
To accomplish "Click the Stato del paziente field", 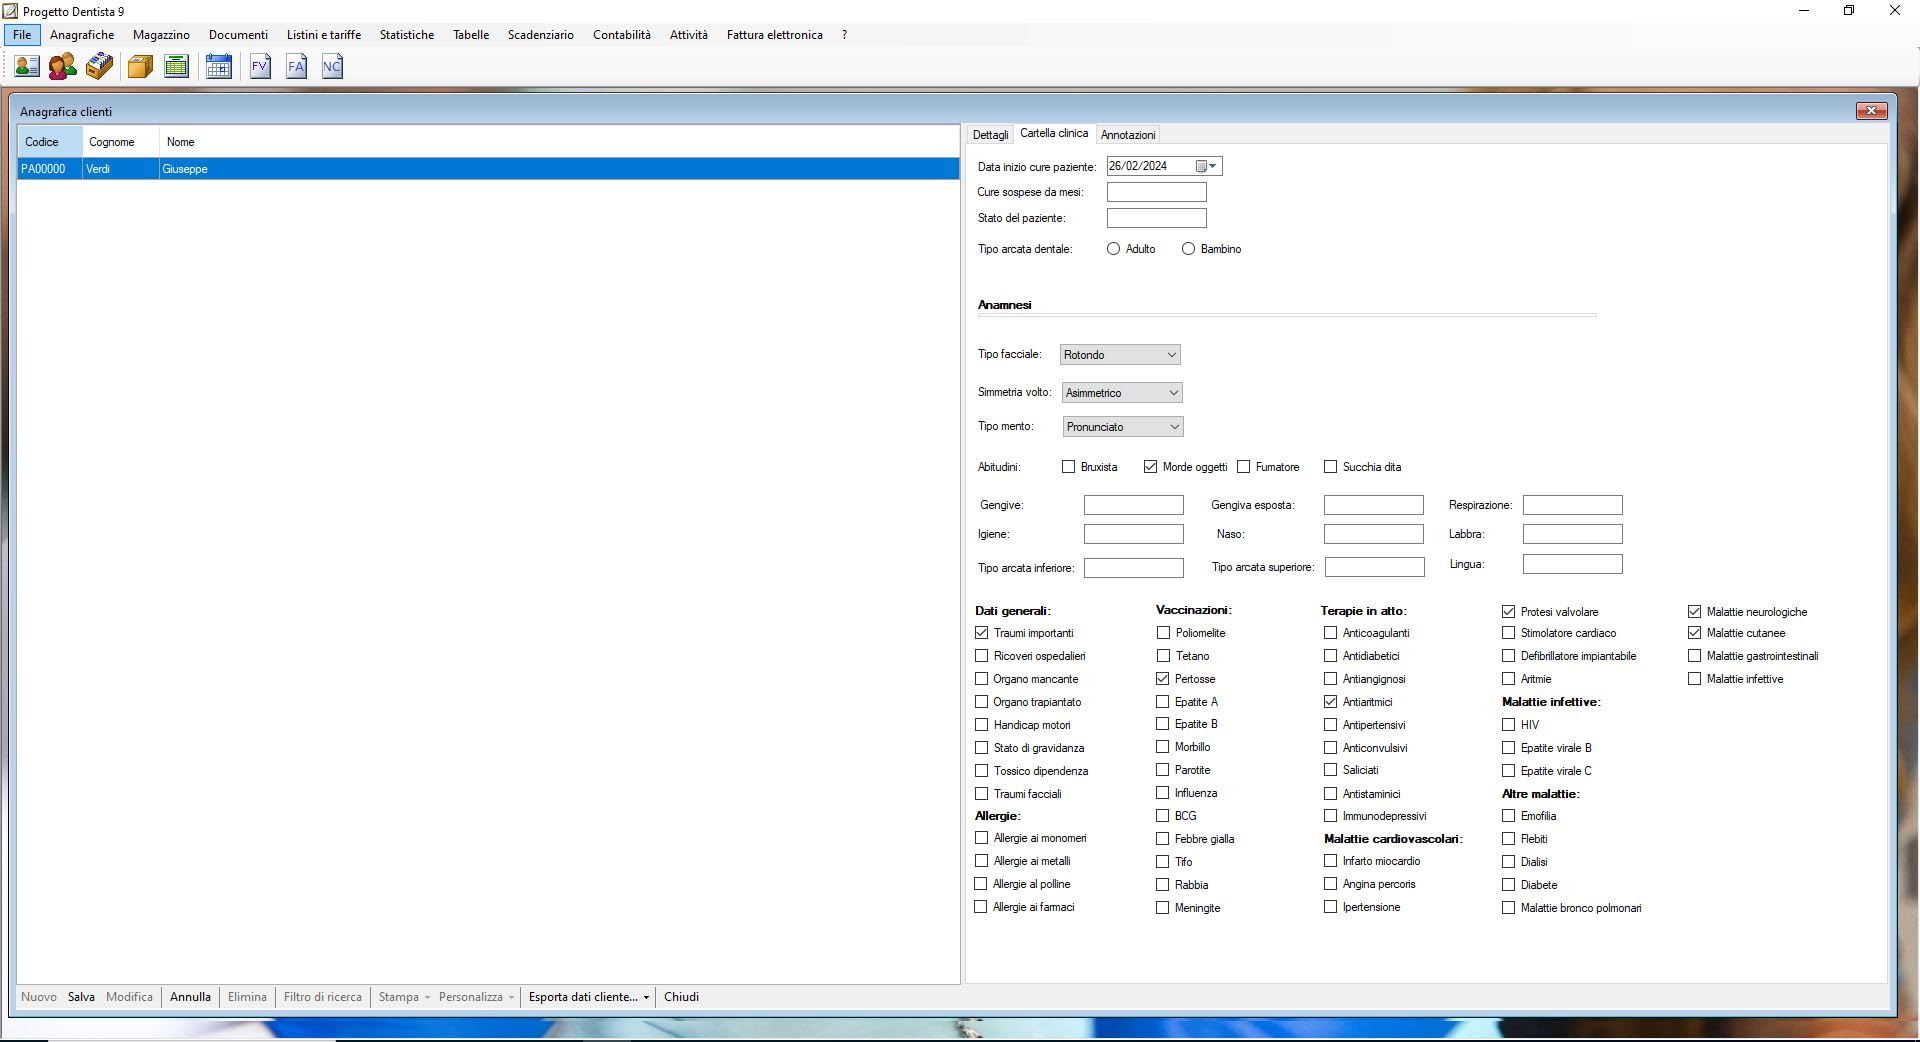I will 1156,218.
